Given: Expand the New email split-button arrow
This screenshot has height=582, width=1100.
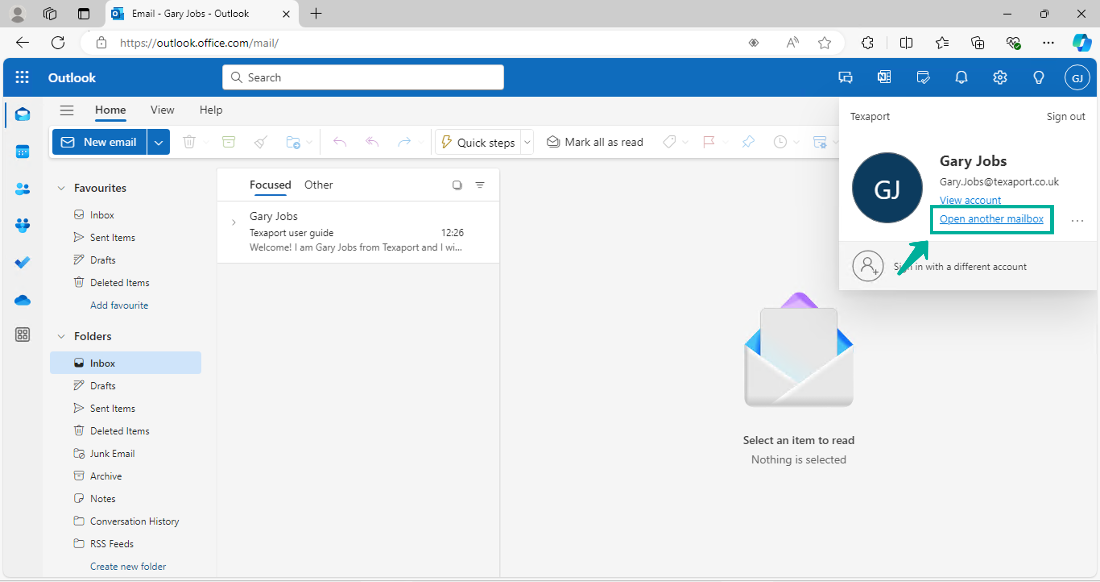Looking at the screenshot, I should pos(157,141).
